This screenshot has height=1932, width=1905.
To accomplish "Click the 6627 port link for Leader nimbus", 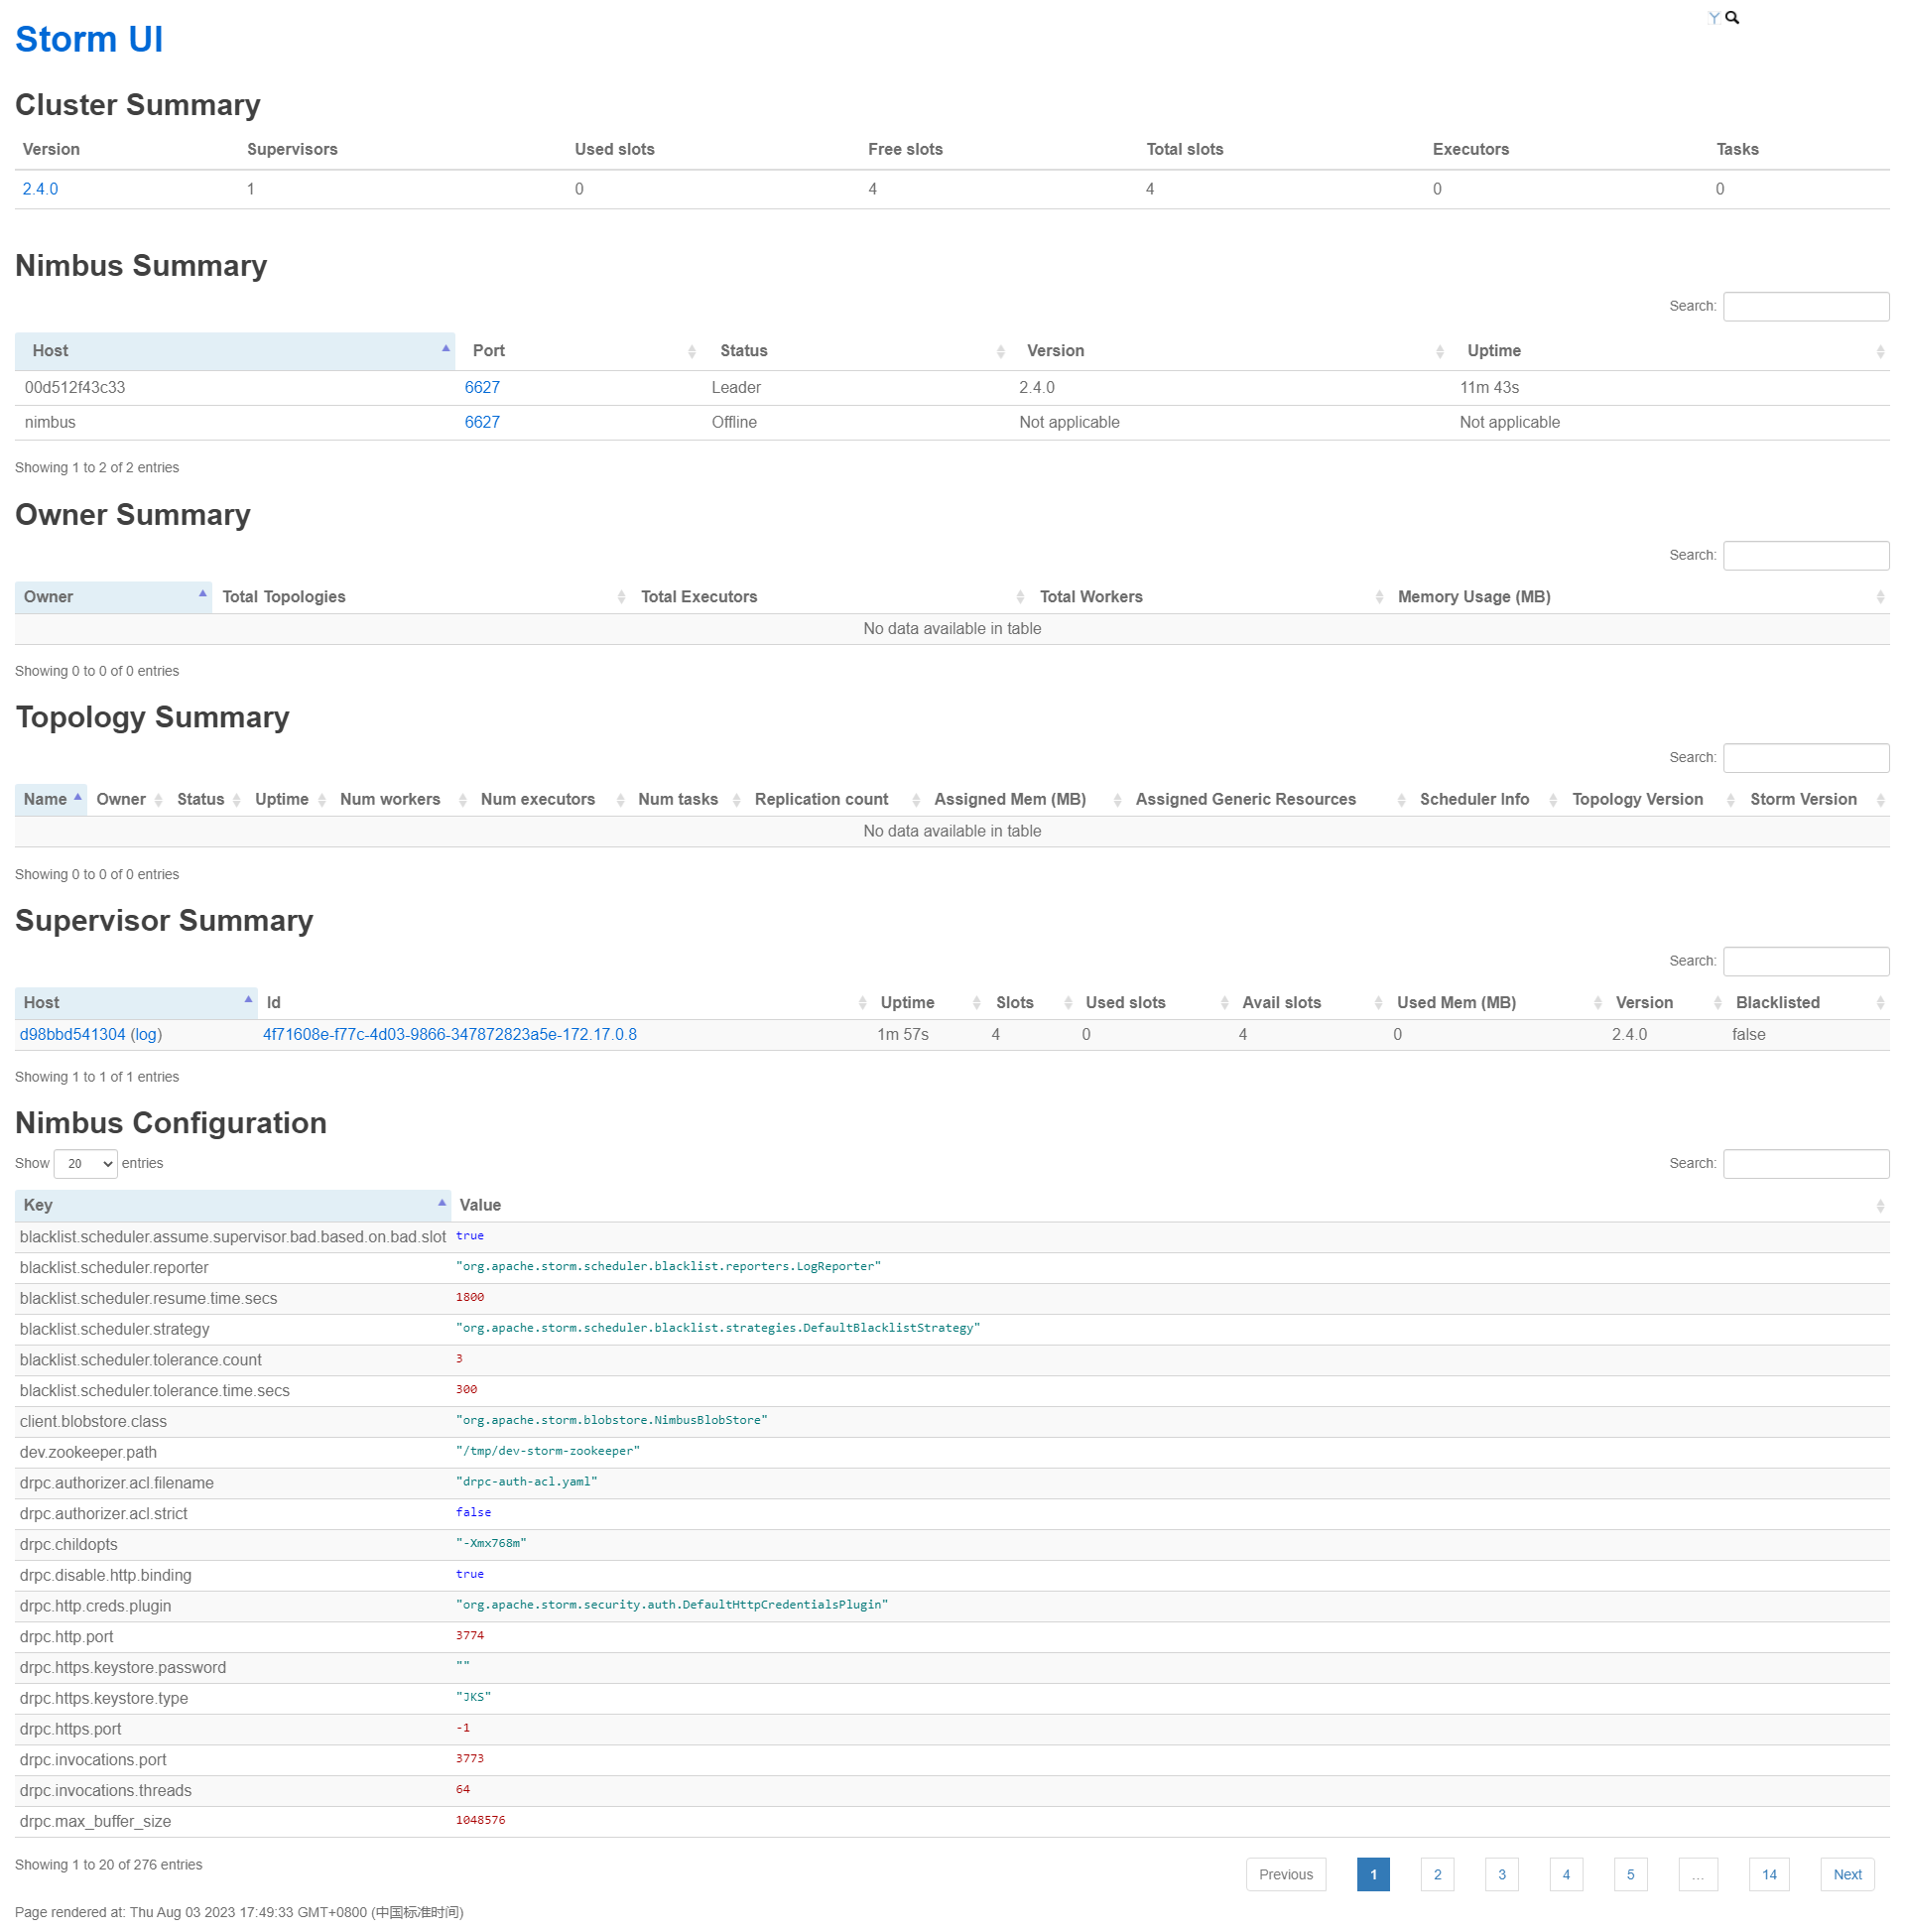I will point(485,387).
